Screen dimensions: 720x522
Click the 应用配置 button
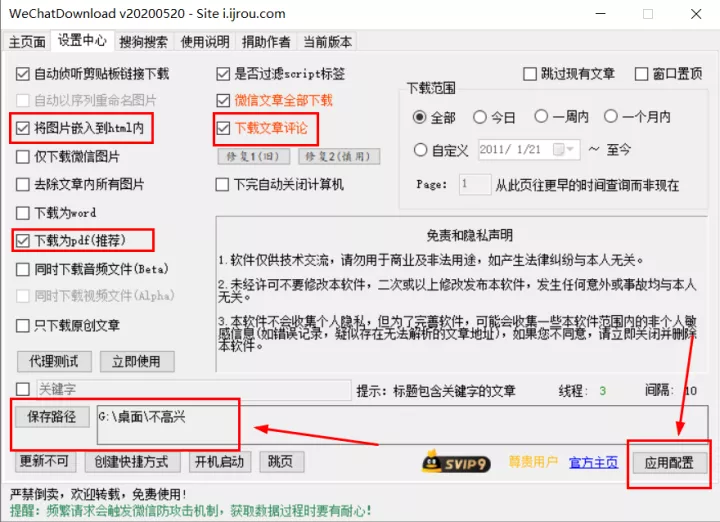pyautogui.click(x=669, y=463)
